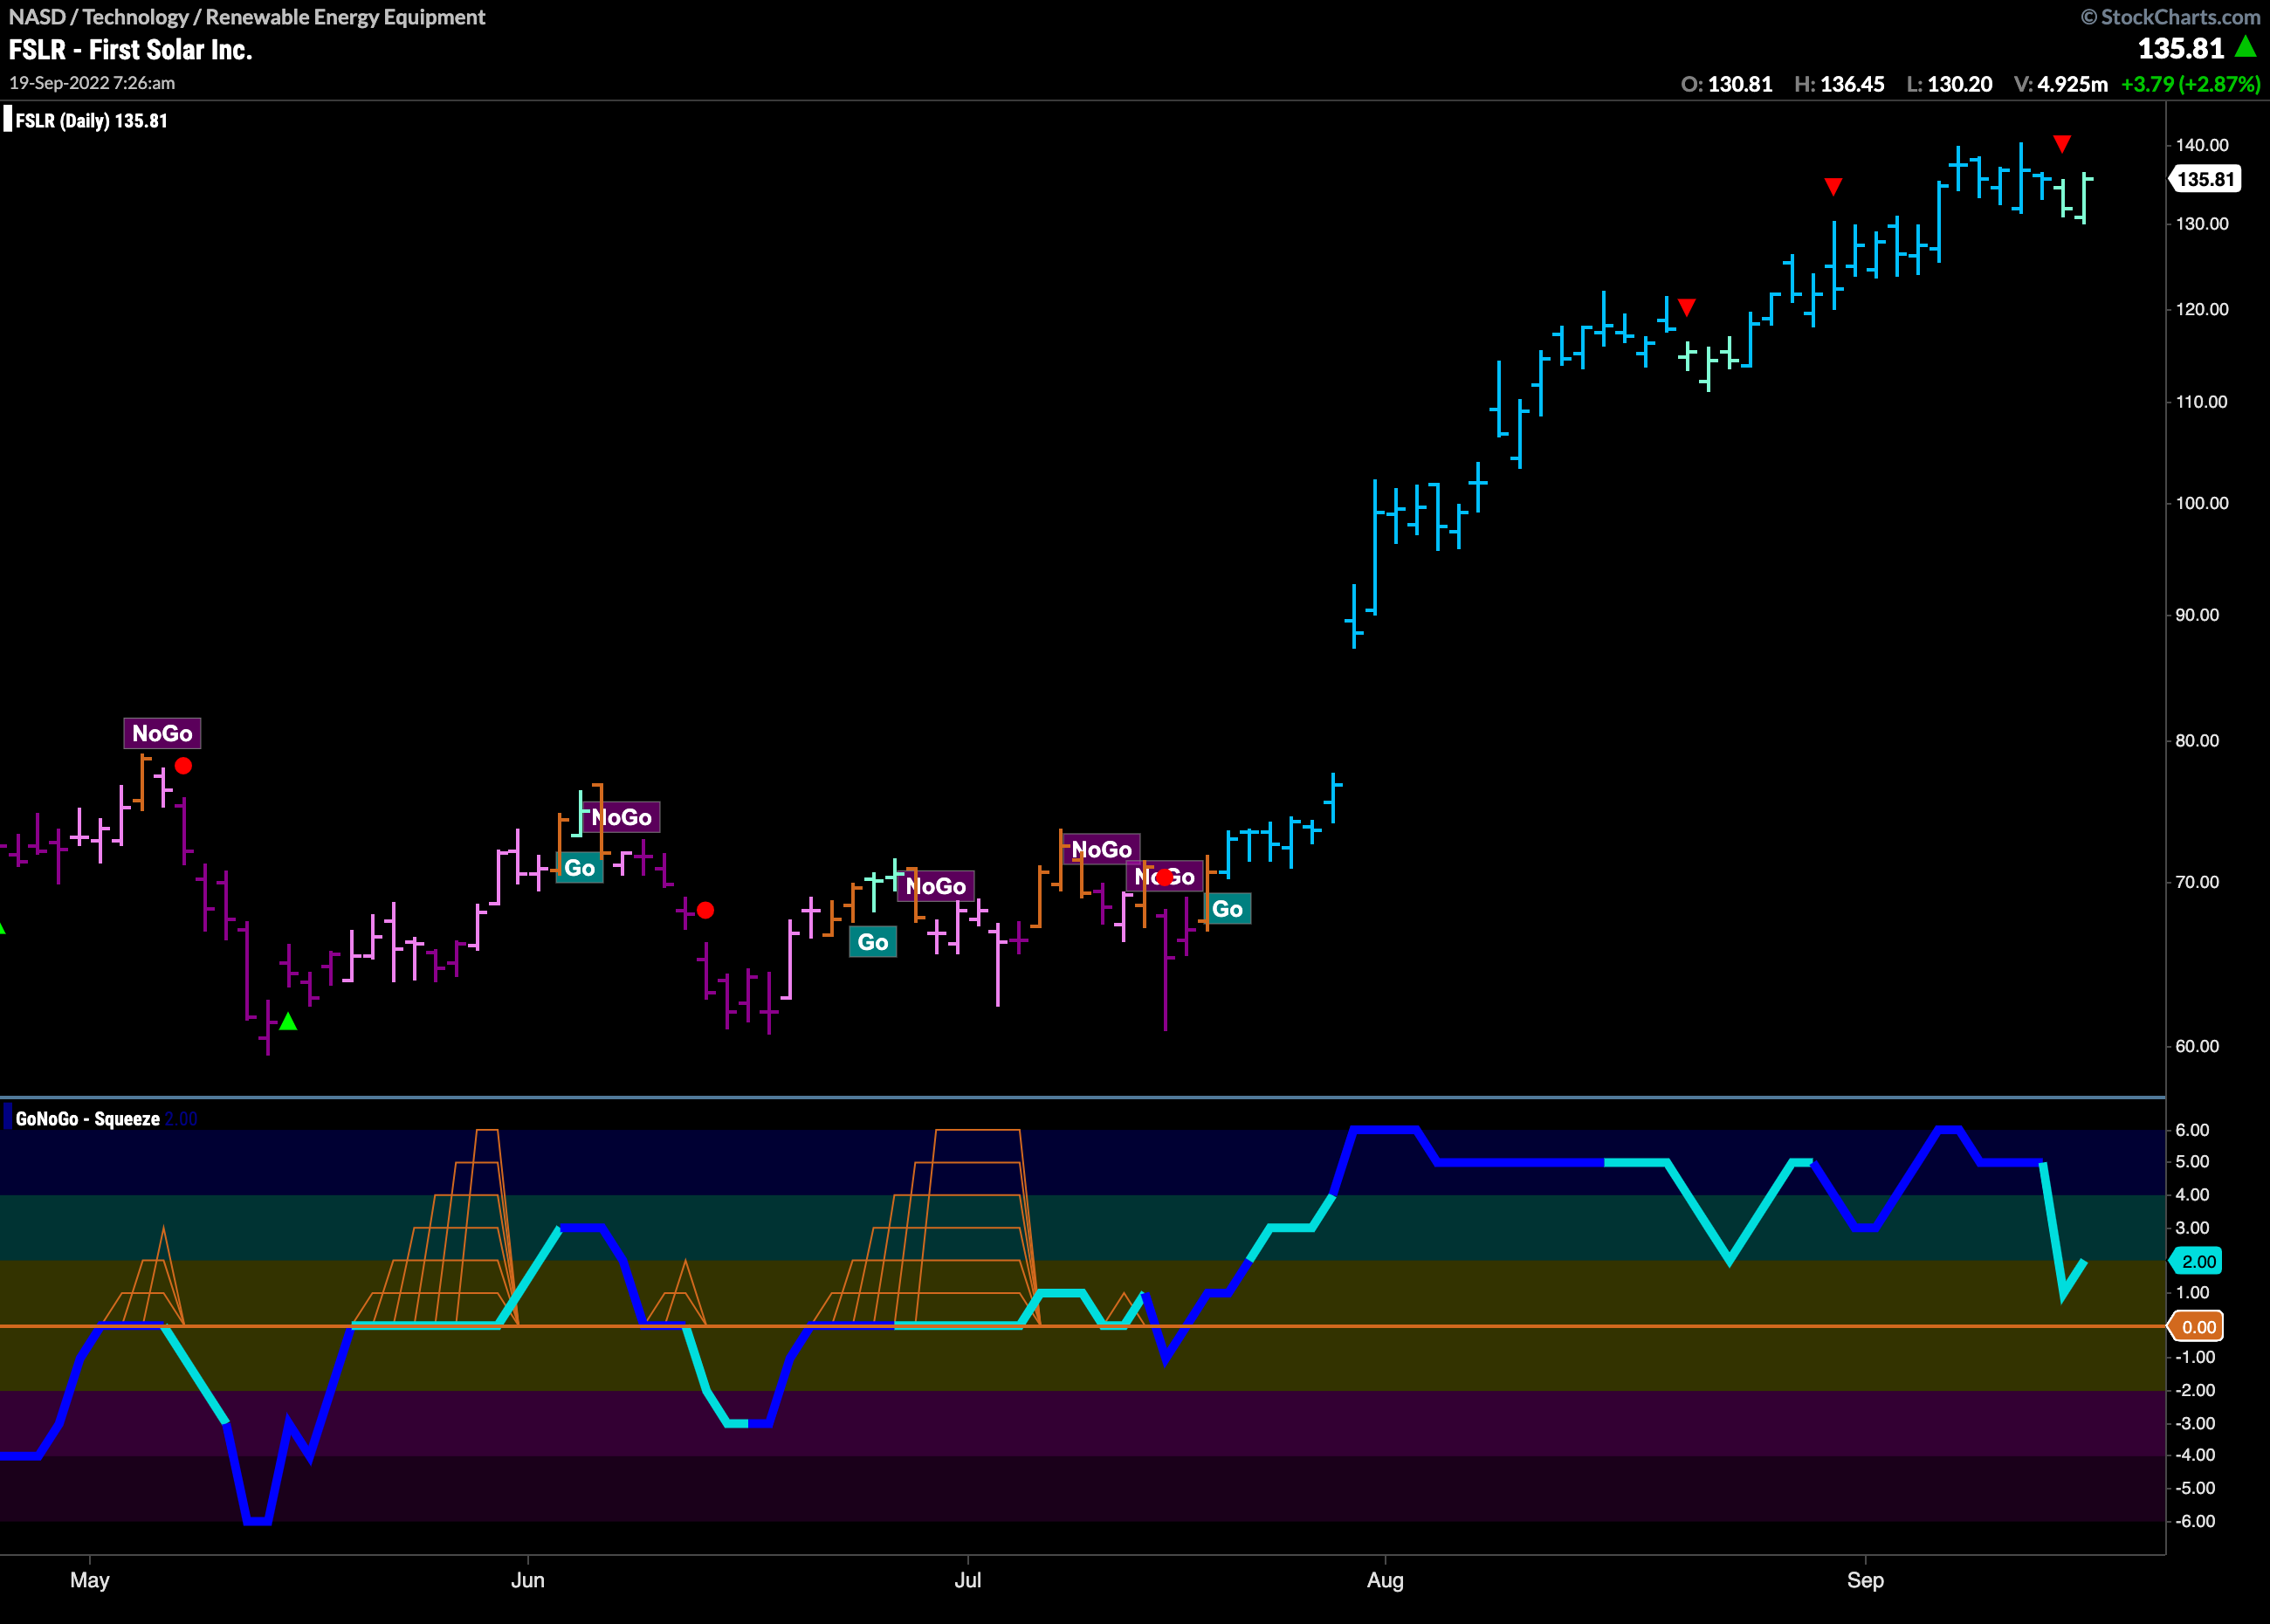Click the NoGo label above the May peak
The image size is (2270, 1624).
(162, 733)
